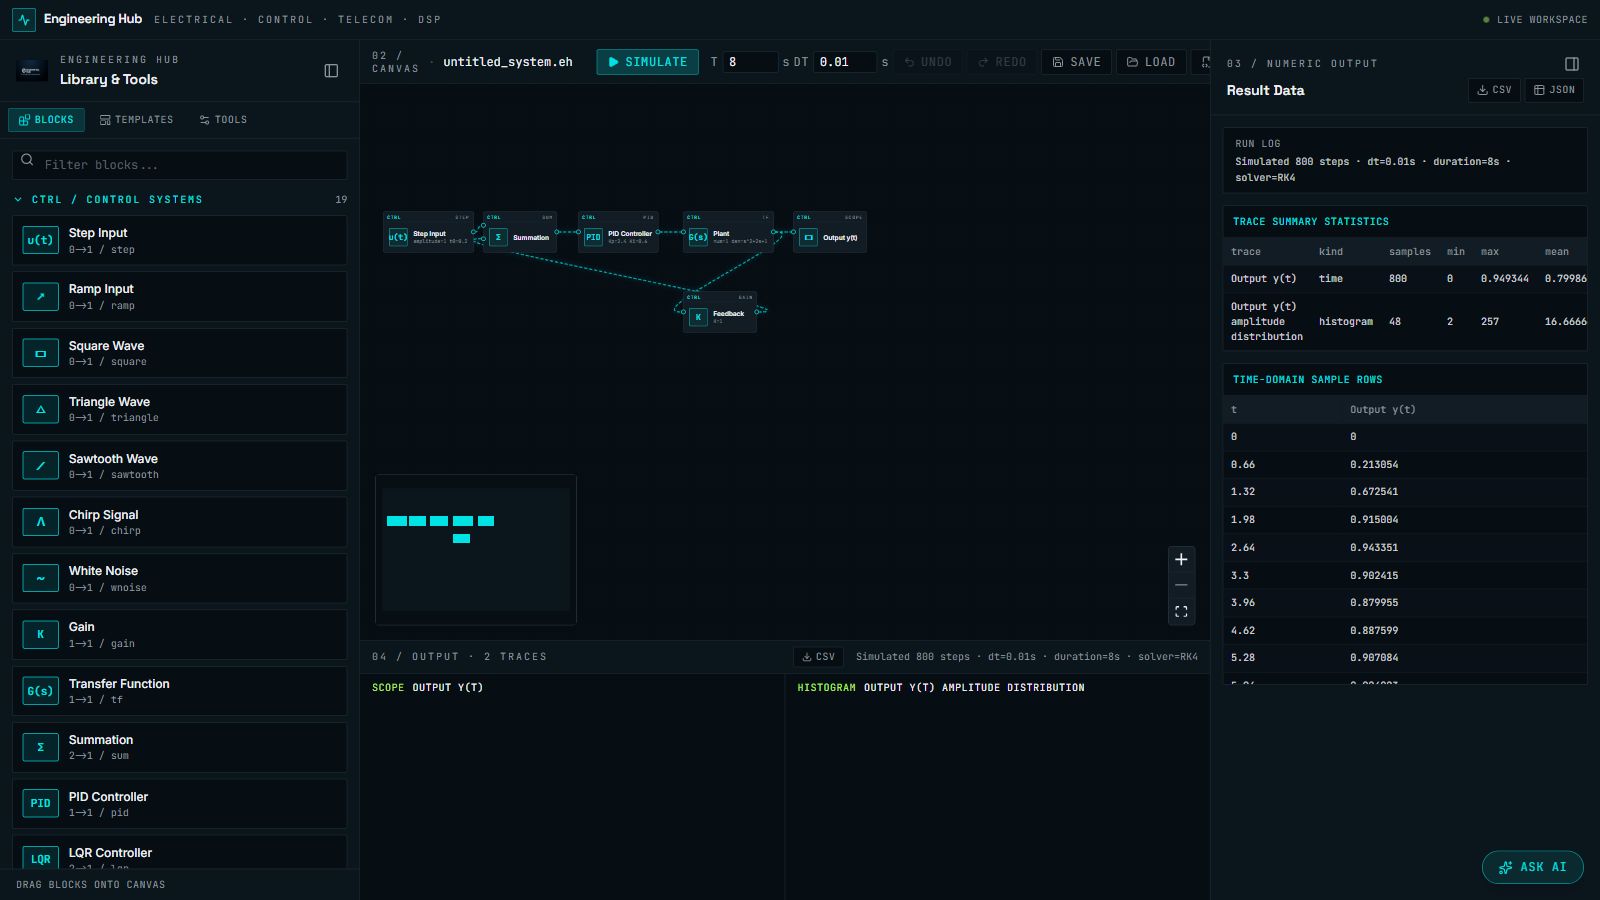Switch to the Blocks tab
Screen dimensions: 1600x900
coord(46,120)
